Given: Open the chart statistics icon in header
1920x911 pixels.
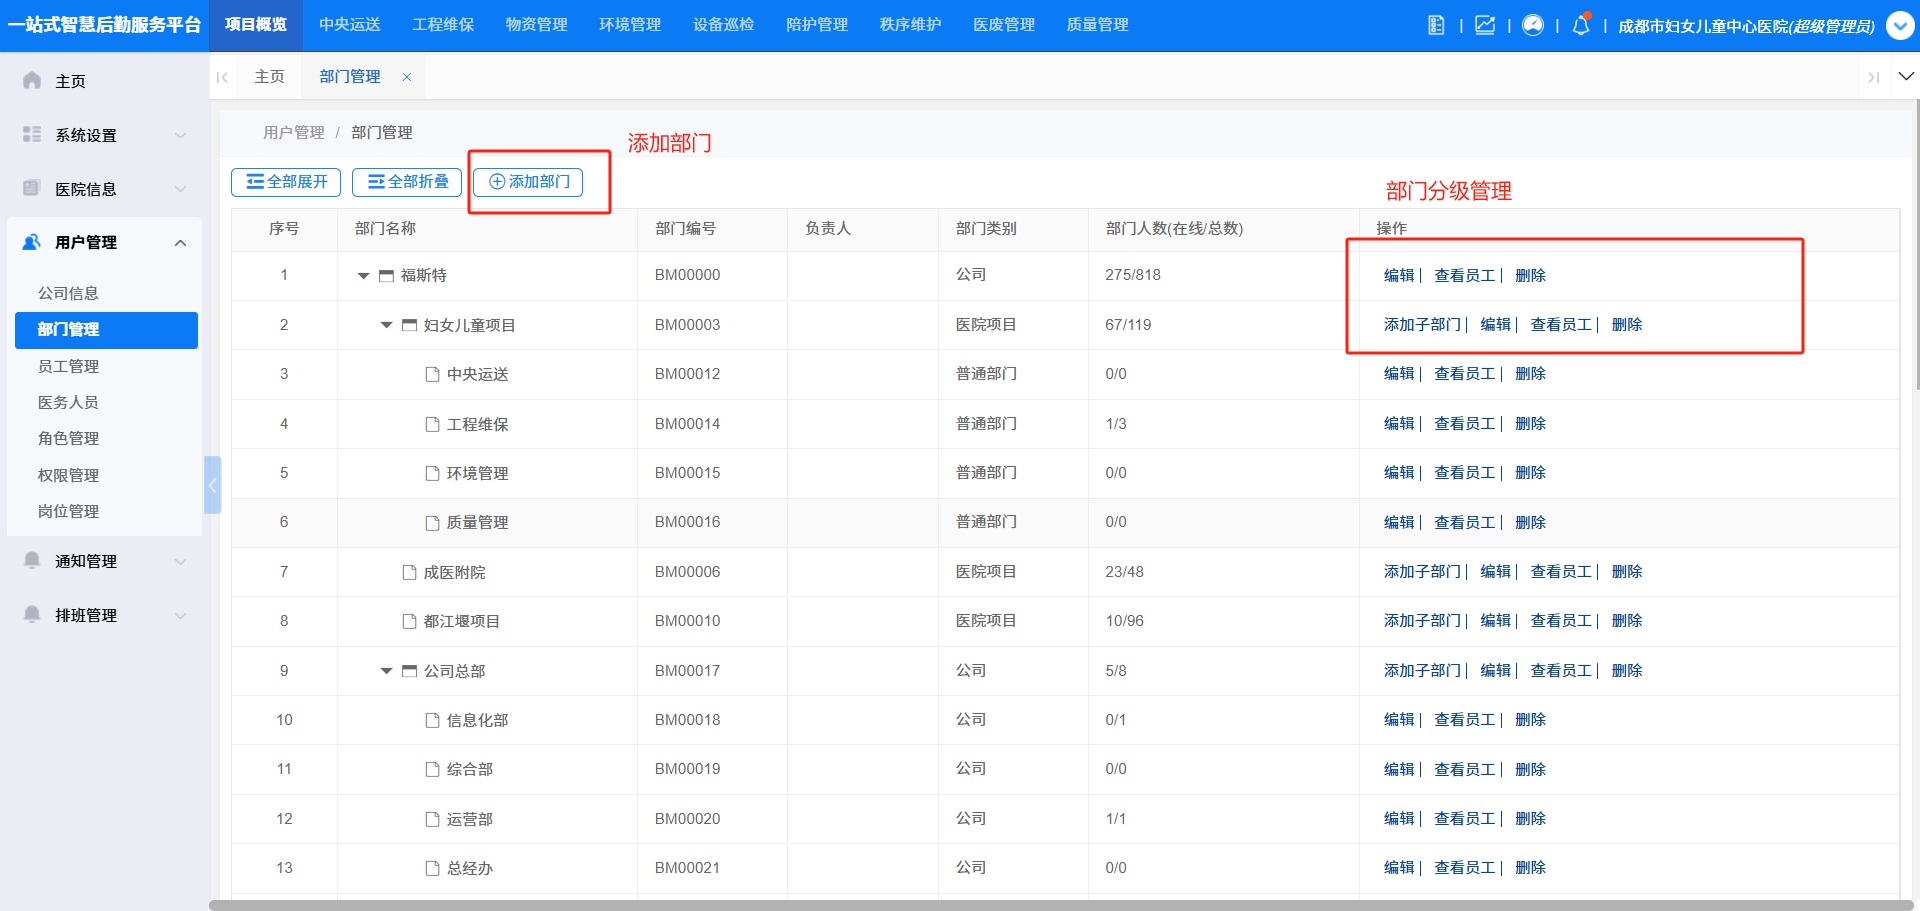Looking at the screenshot, I should 1485,25.
